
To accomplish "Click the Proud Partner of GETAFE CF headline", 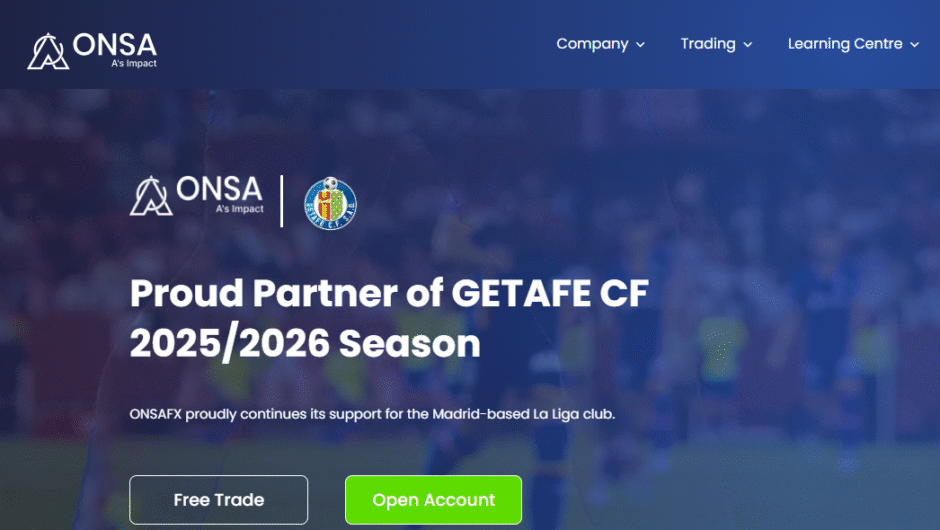I will point(389,293).
